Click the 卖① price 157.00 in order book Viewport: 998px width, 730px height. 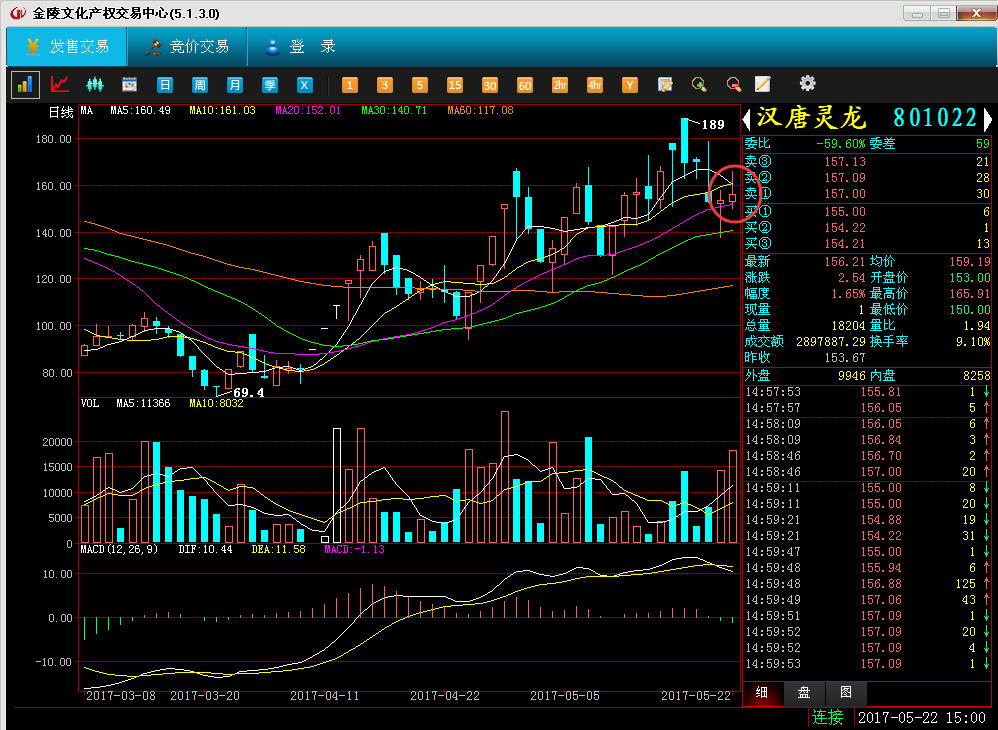click(x=845, y=193)
